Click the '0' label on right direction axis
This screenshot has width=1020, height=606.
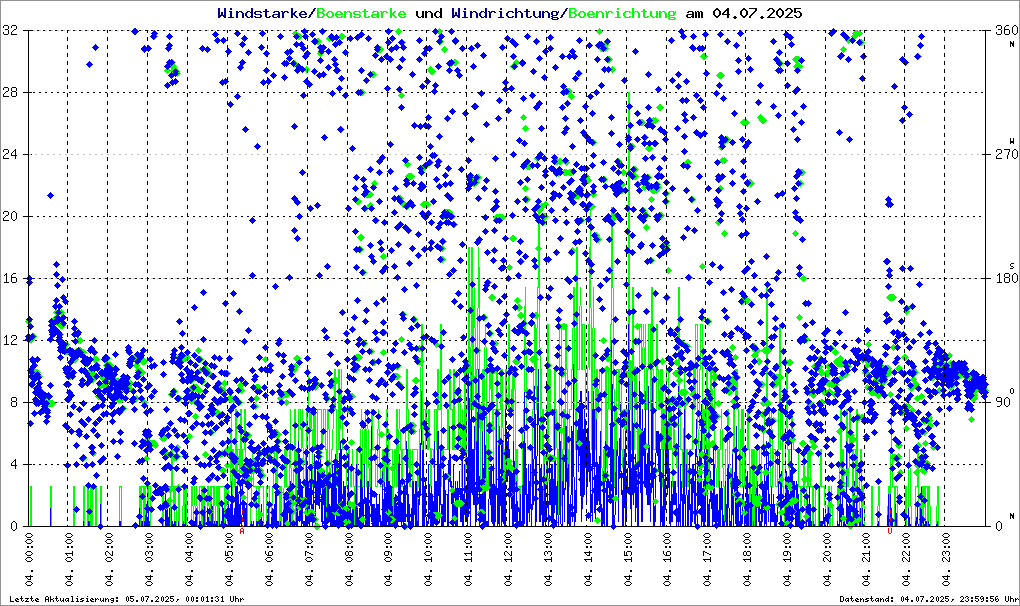[999, 527]
